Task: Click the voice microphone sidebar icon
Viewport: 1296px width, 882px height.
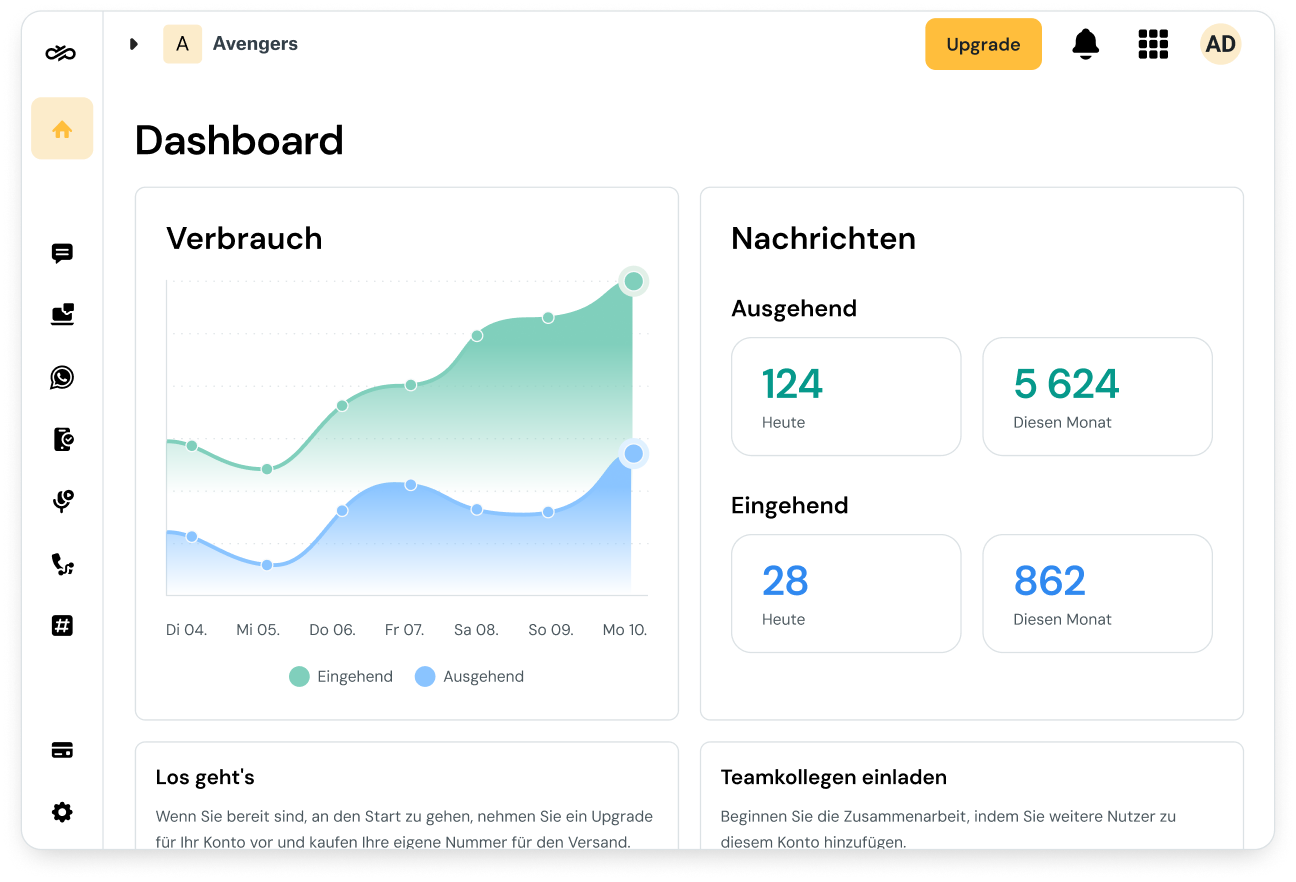Action: (62, 501)
